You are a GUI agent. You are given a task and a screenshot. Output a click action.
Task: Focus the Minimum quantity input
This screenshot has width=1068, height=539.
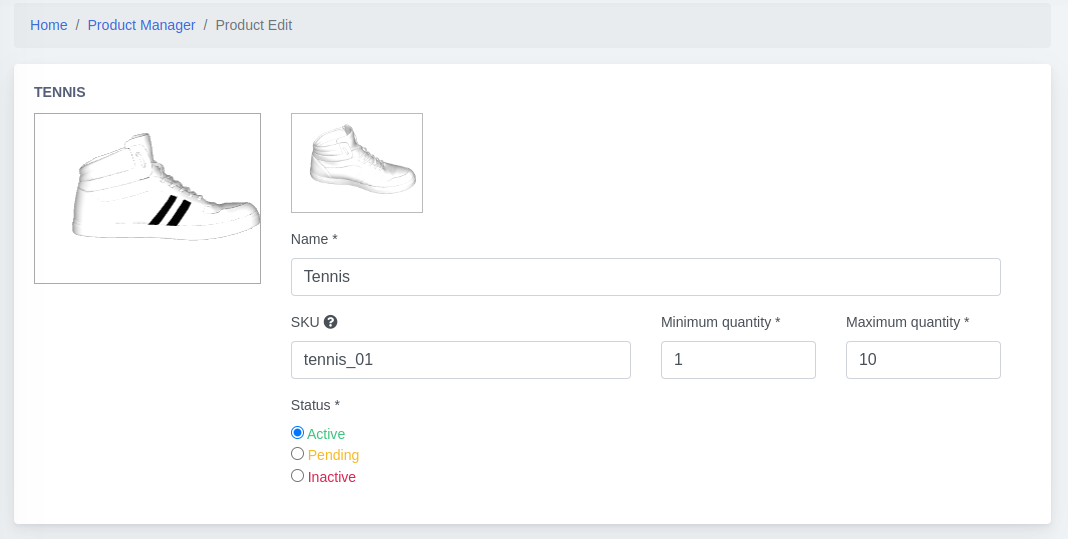[738, 360]
